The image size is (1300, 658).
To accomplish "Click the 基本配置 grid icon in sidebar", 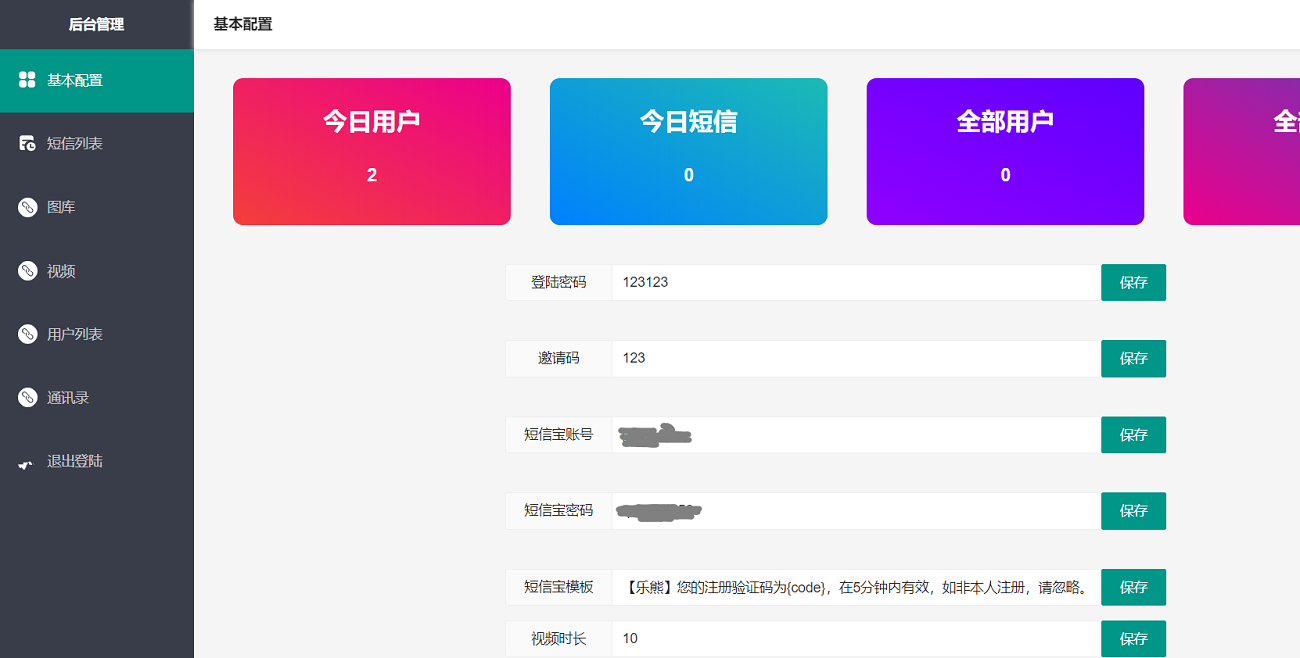I will 27,80.
